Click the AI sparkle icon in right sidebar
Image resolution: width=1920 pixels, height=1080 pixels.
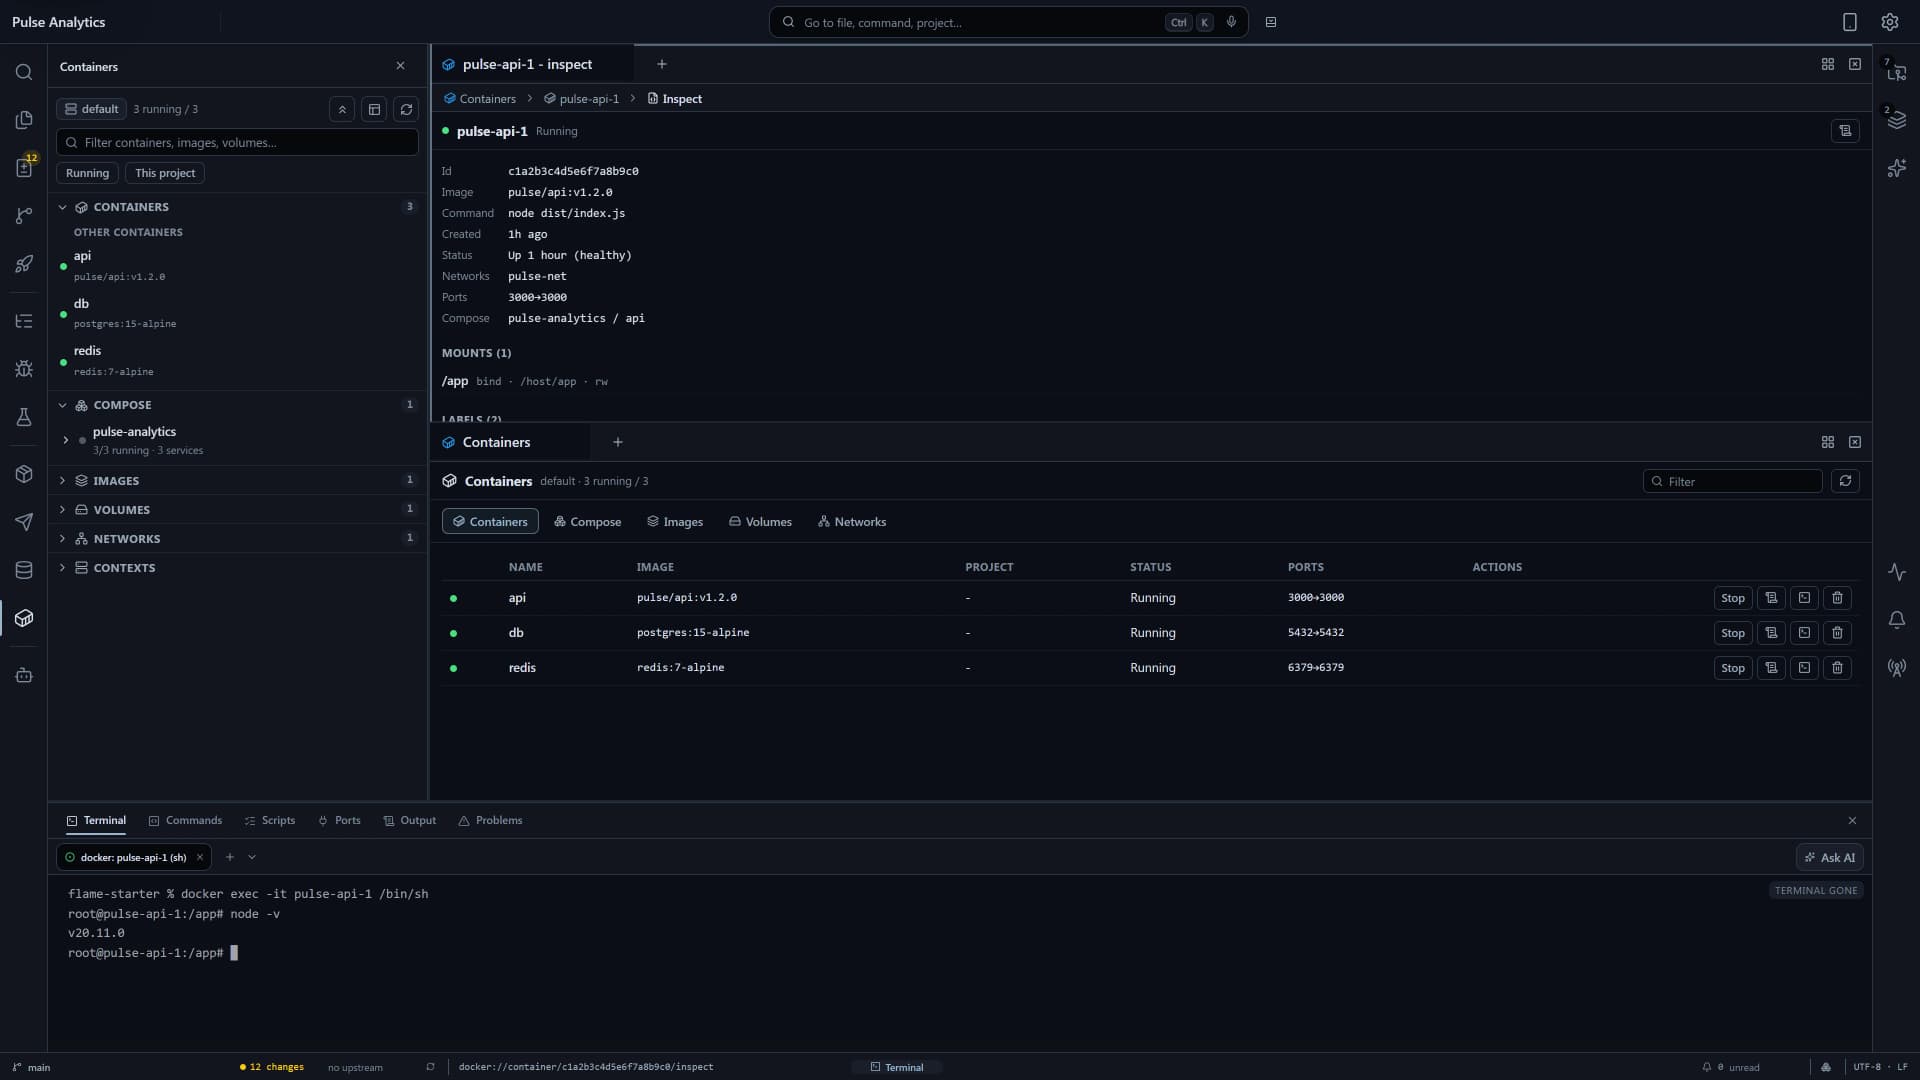1897,168
